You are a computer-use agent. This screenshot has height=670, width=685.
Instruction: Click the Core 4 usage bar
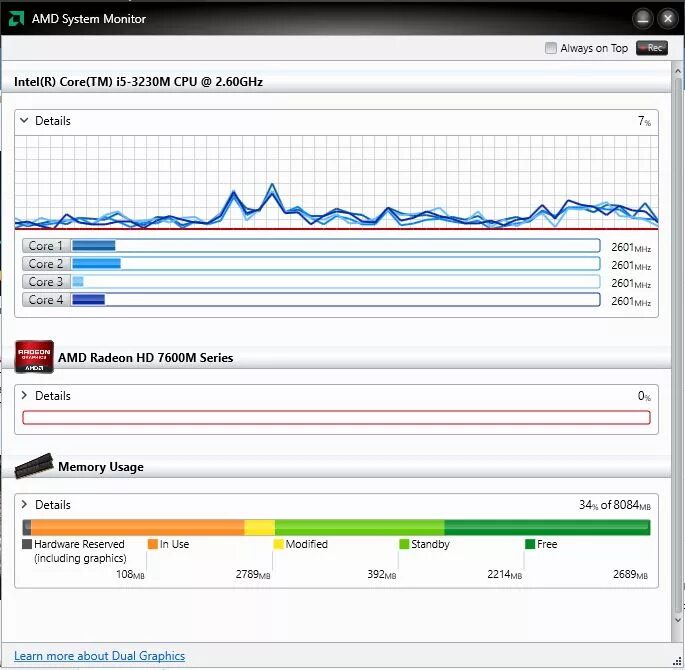336,300
